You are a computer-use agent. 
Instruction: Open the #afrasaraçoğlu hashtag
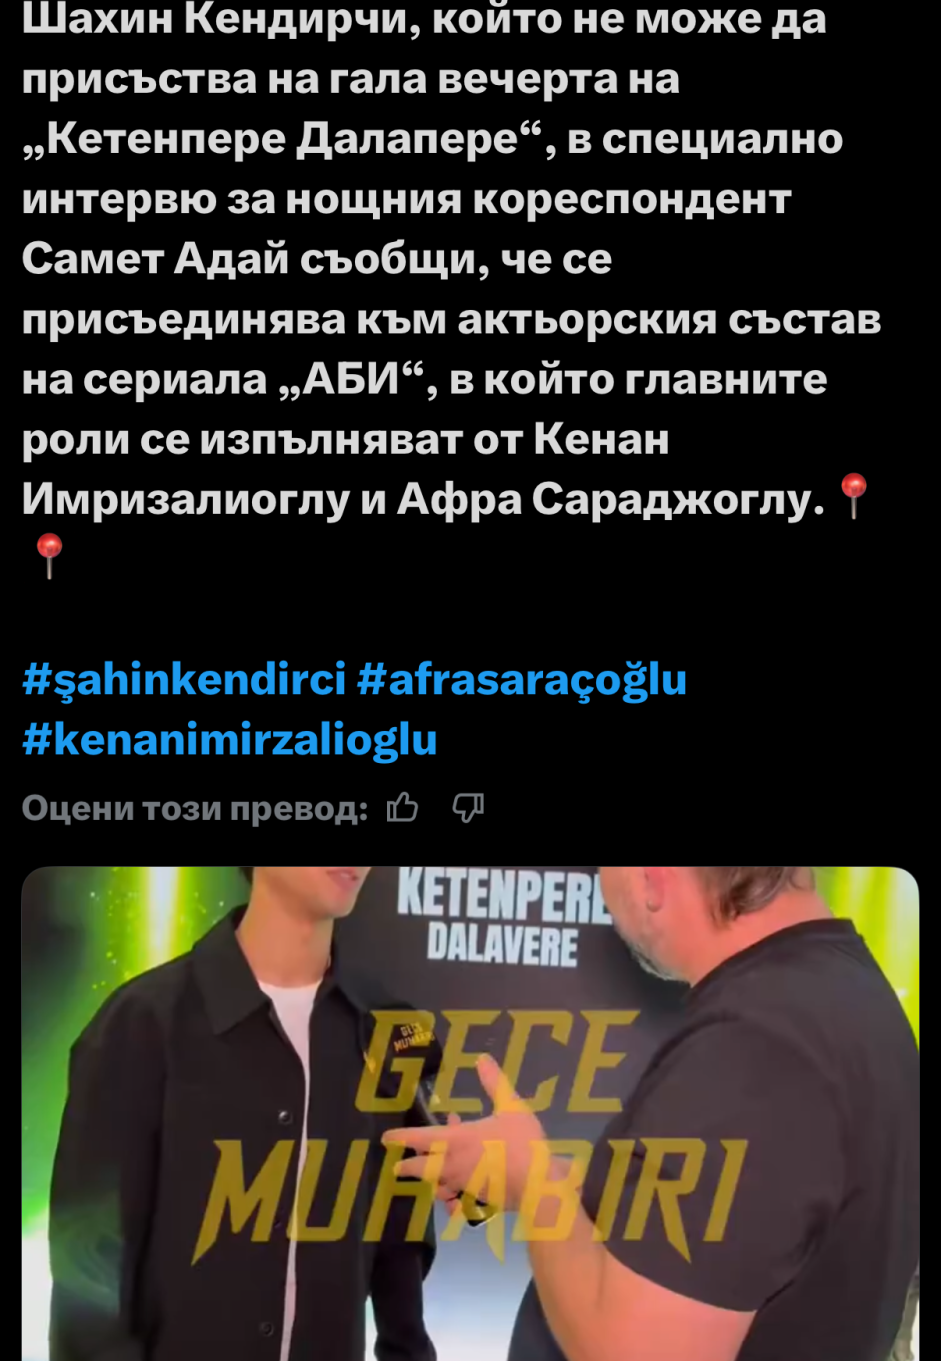(x=522, y=680)
